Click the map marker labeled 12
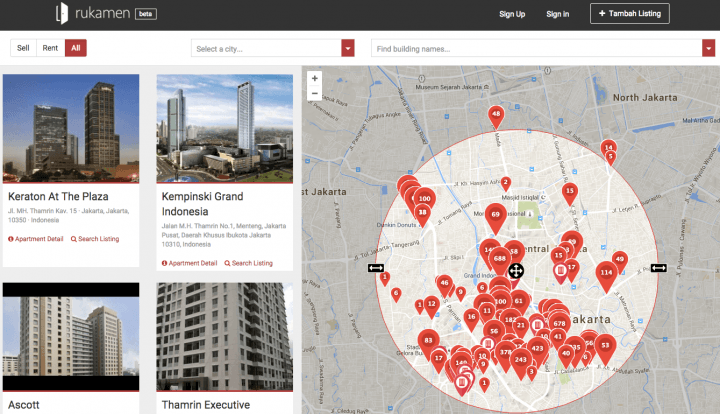This screenshot has width=720, height=414. [x=432, y=305]
